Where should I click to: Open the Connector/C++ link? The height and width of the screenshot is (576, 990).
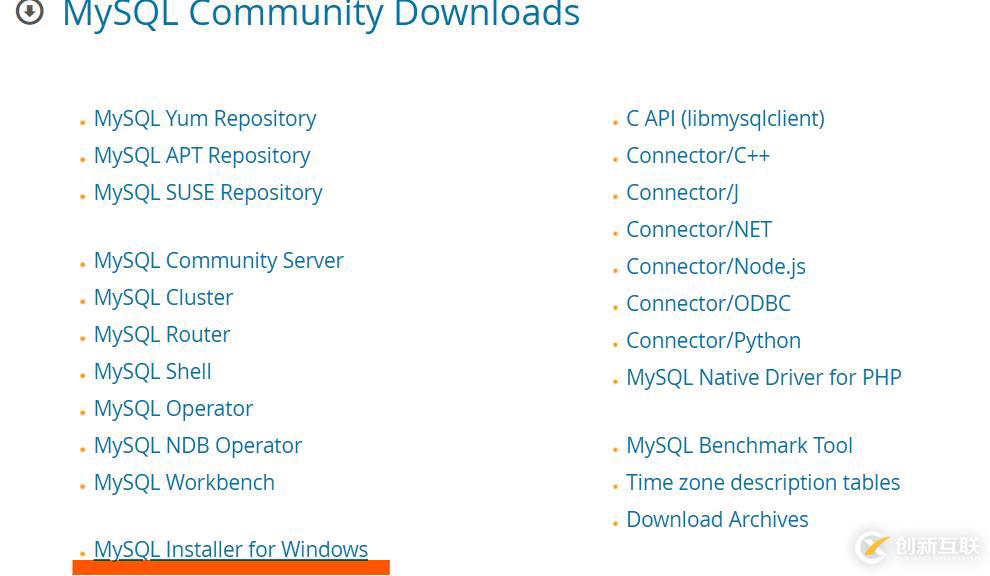(698, 156)
